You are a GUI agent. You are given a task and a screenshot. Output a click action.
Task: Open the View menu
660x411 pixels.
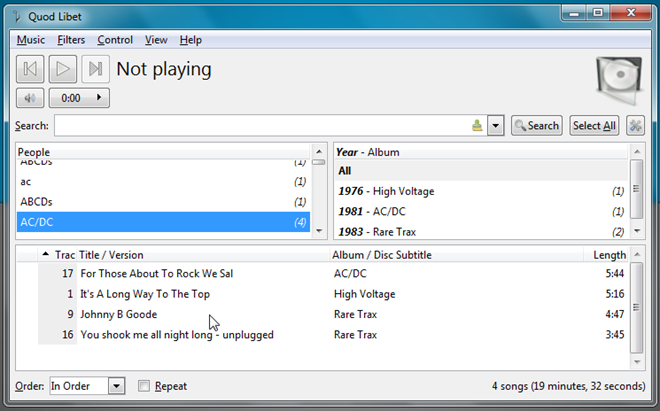pos(156,40)
